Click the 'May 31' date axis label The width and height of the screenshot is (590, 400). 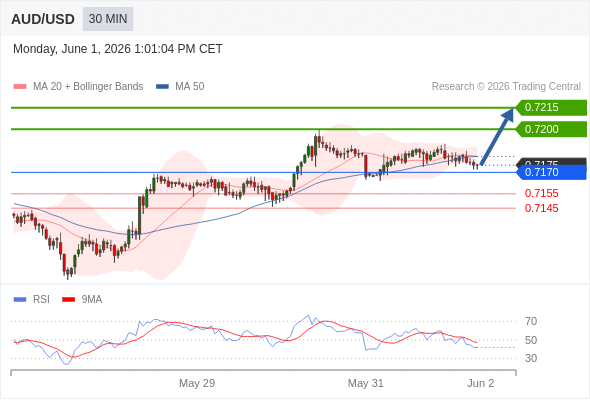pyautogui.click(x=365, y=383)
